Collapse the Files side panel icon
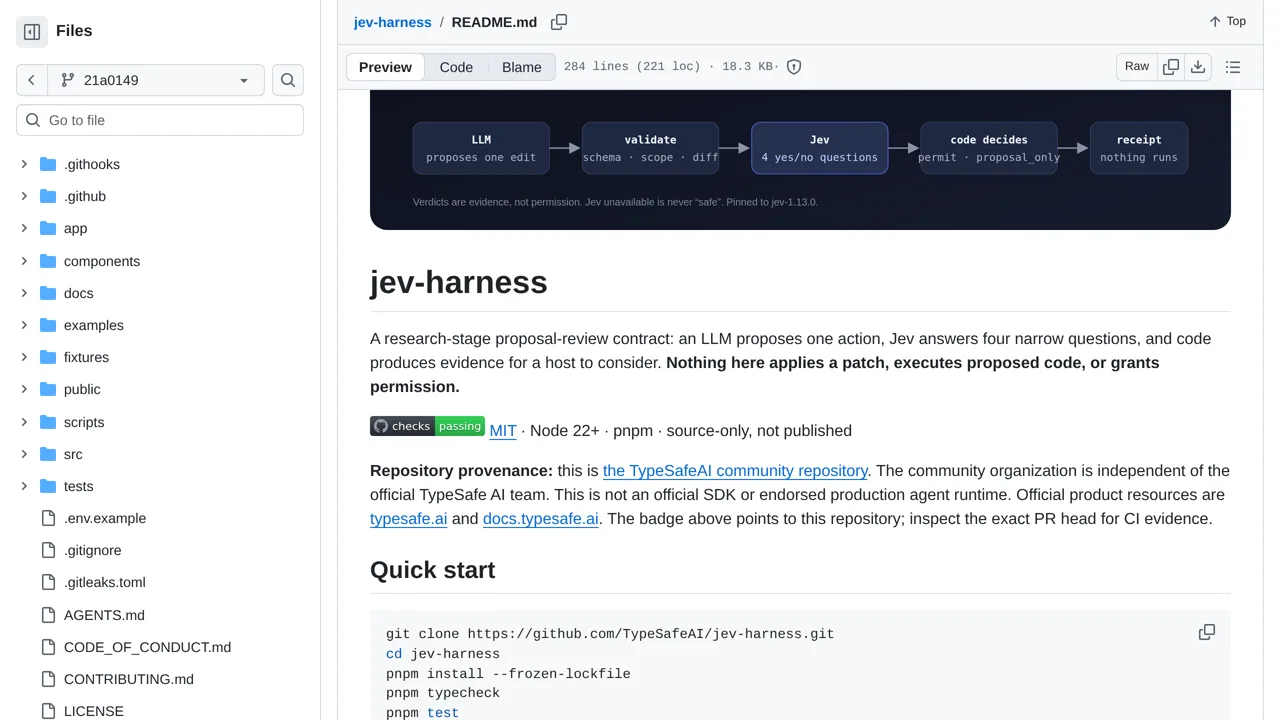Screen dimensions: 1280x720 32,31
